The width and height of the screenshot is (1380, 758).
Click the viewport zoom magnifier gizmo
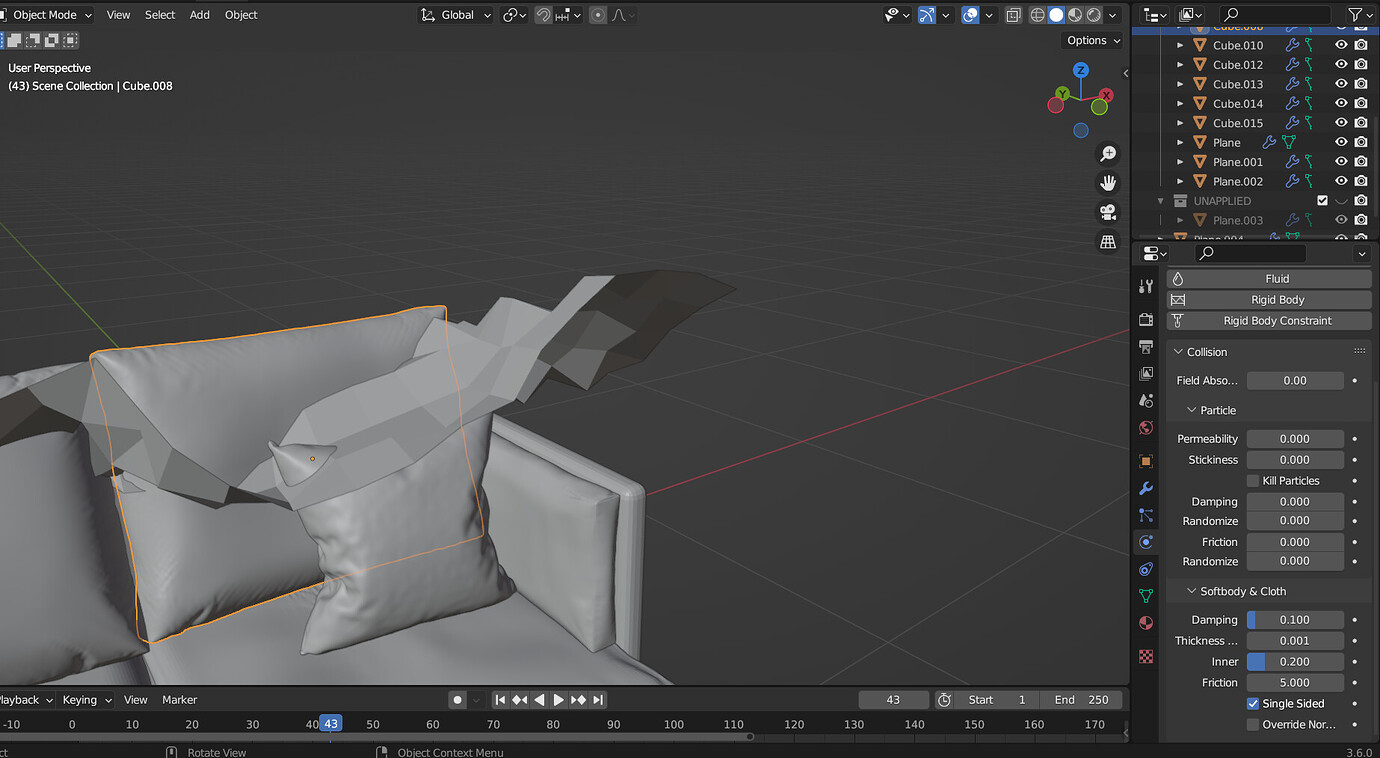(1108, 153)
